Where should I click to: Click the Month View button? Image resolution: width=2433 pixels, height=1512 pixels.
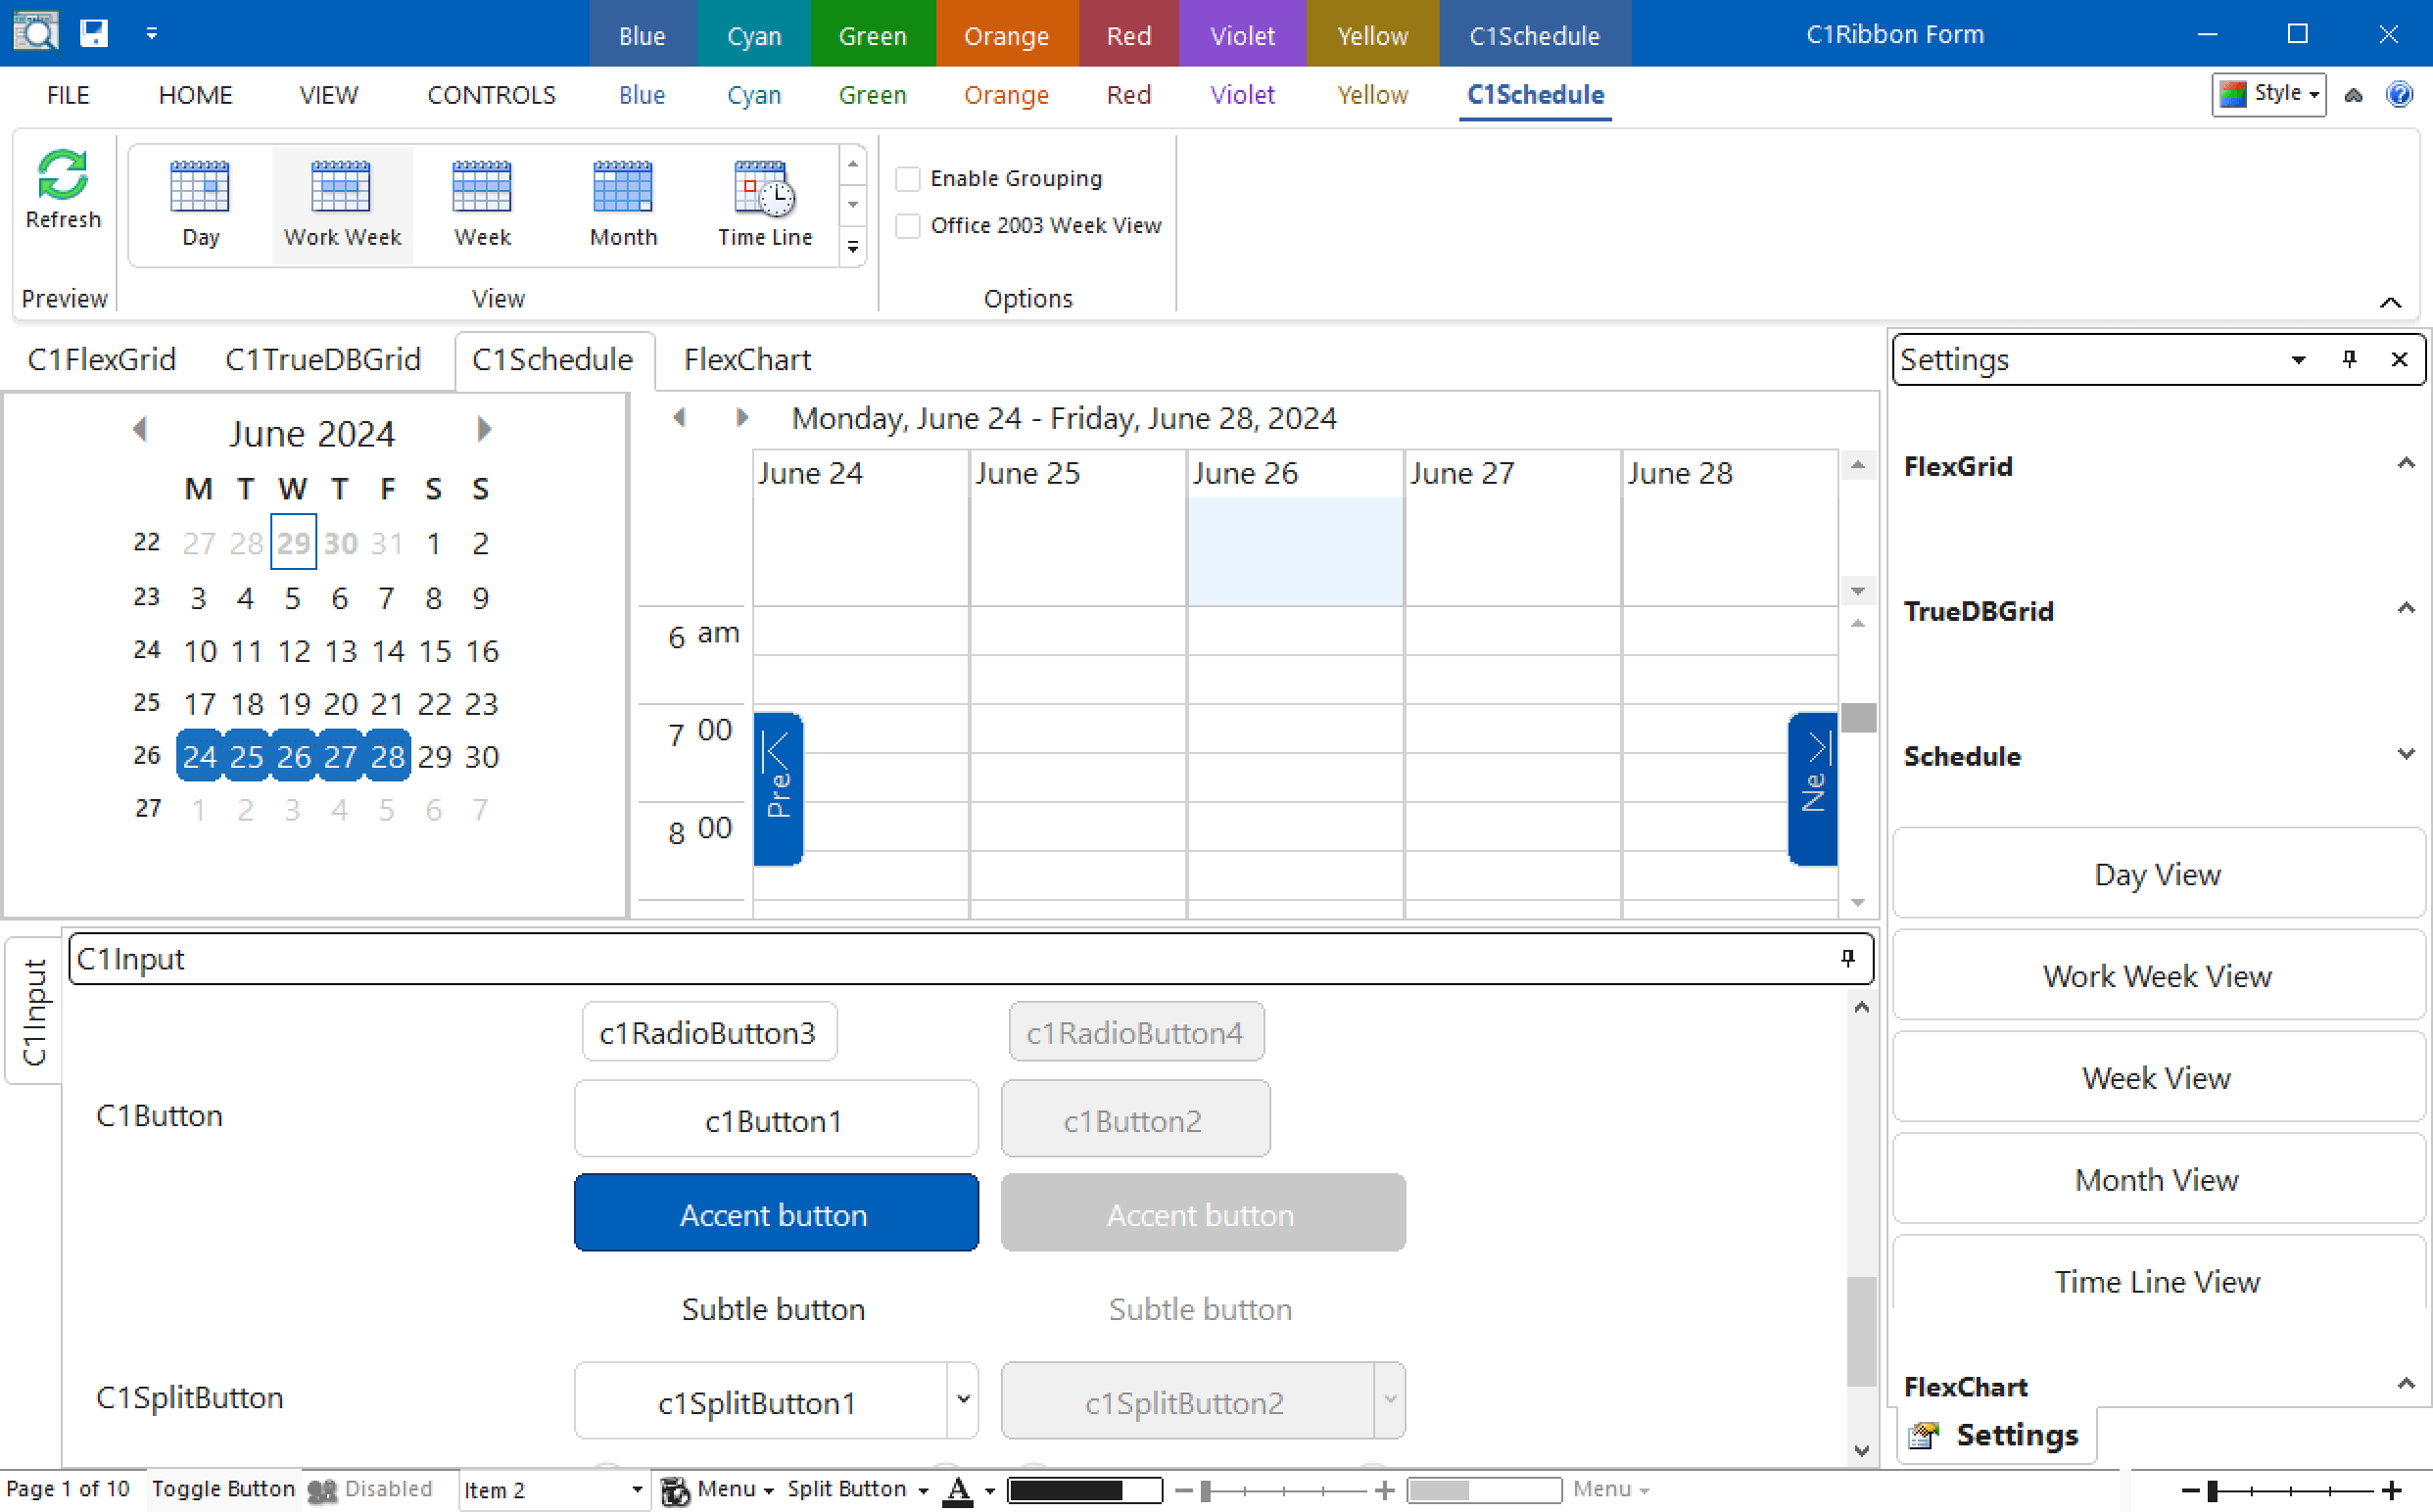point(2157,1179)
